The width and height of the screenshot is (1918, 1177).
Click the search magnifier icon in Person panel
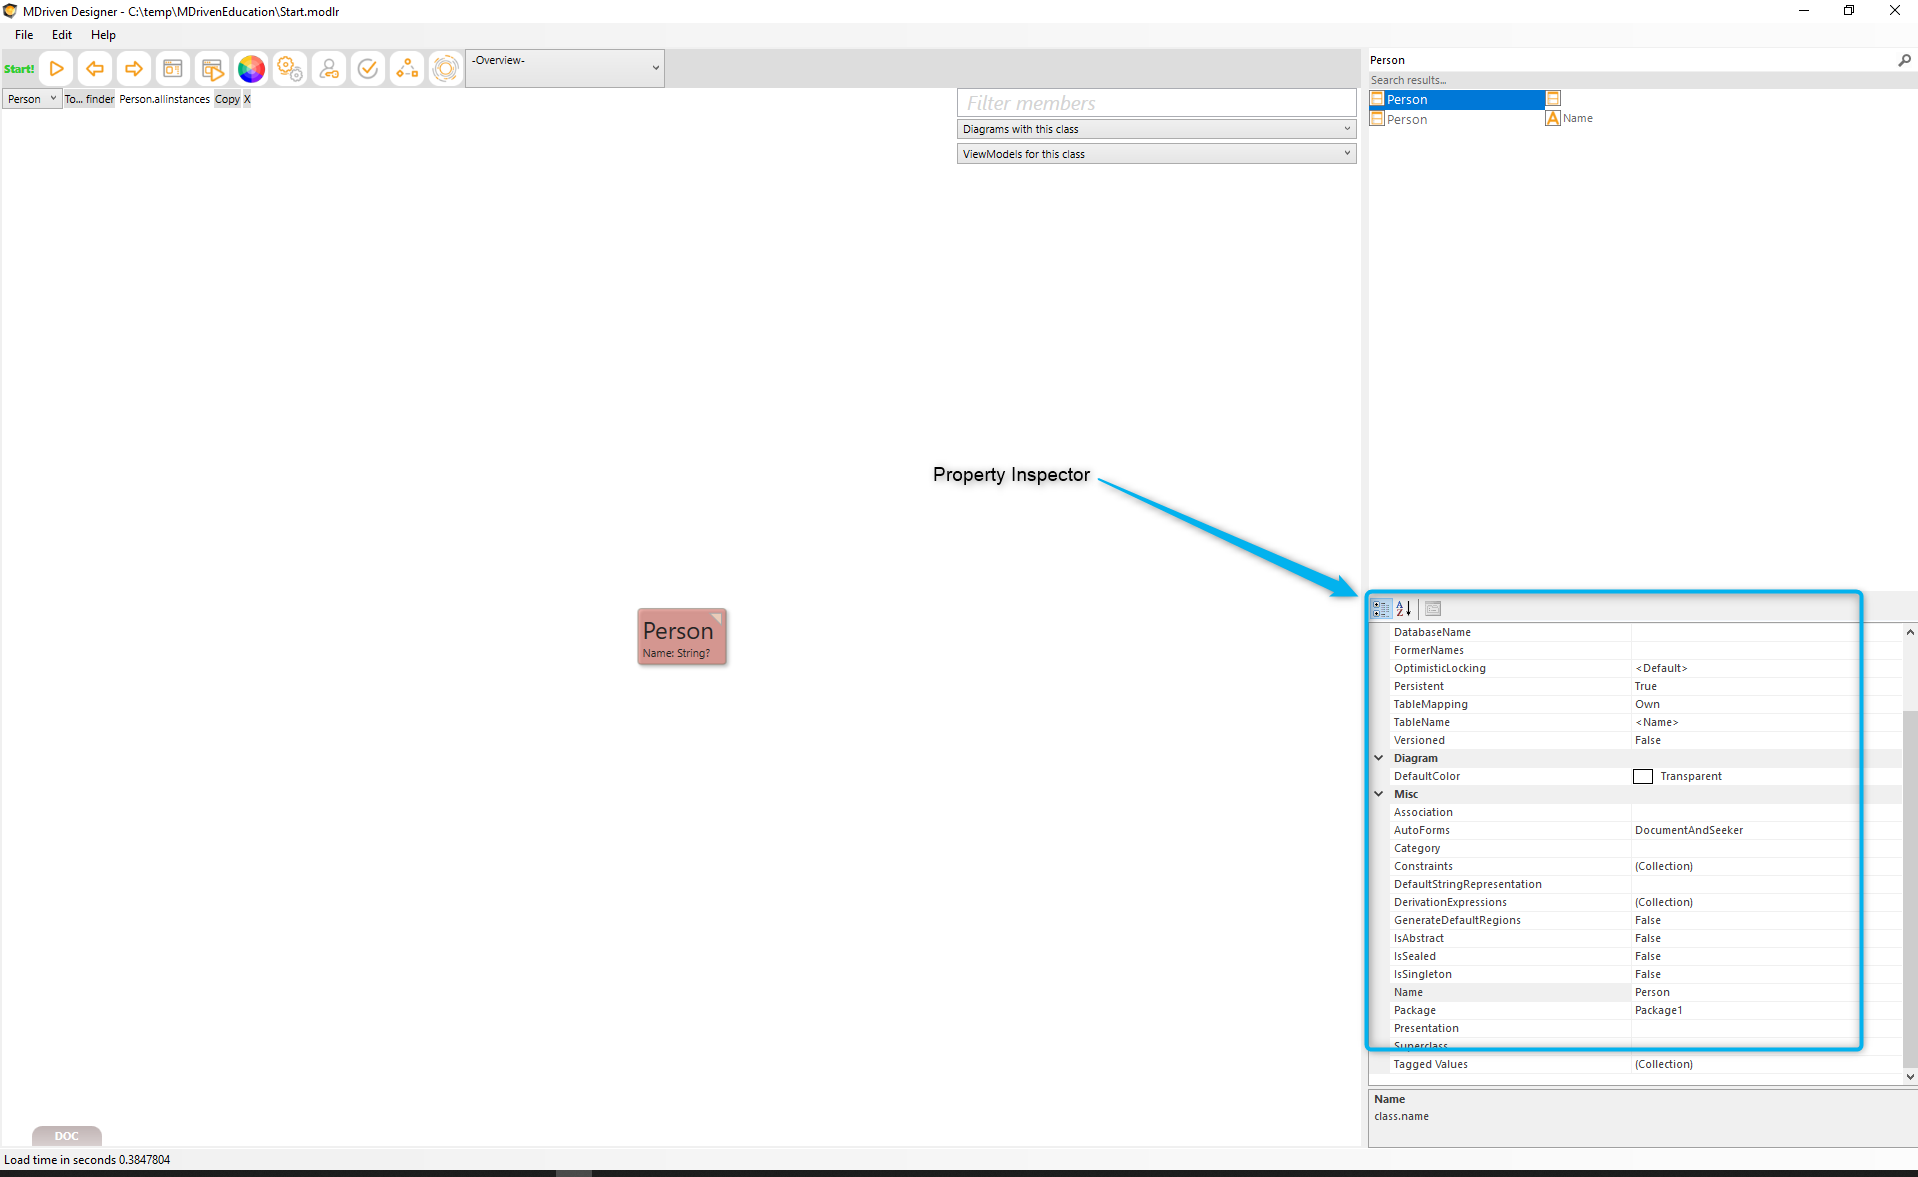pyautogui.click(x=1904, y=60)
